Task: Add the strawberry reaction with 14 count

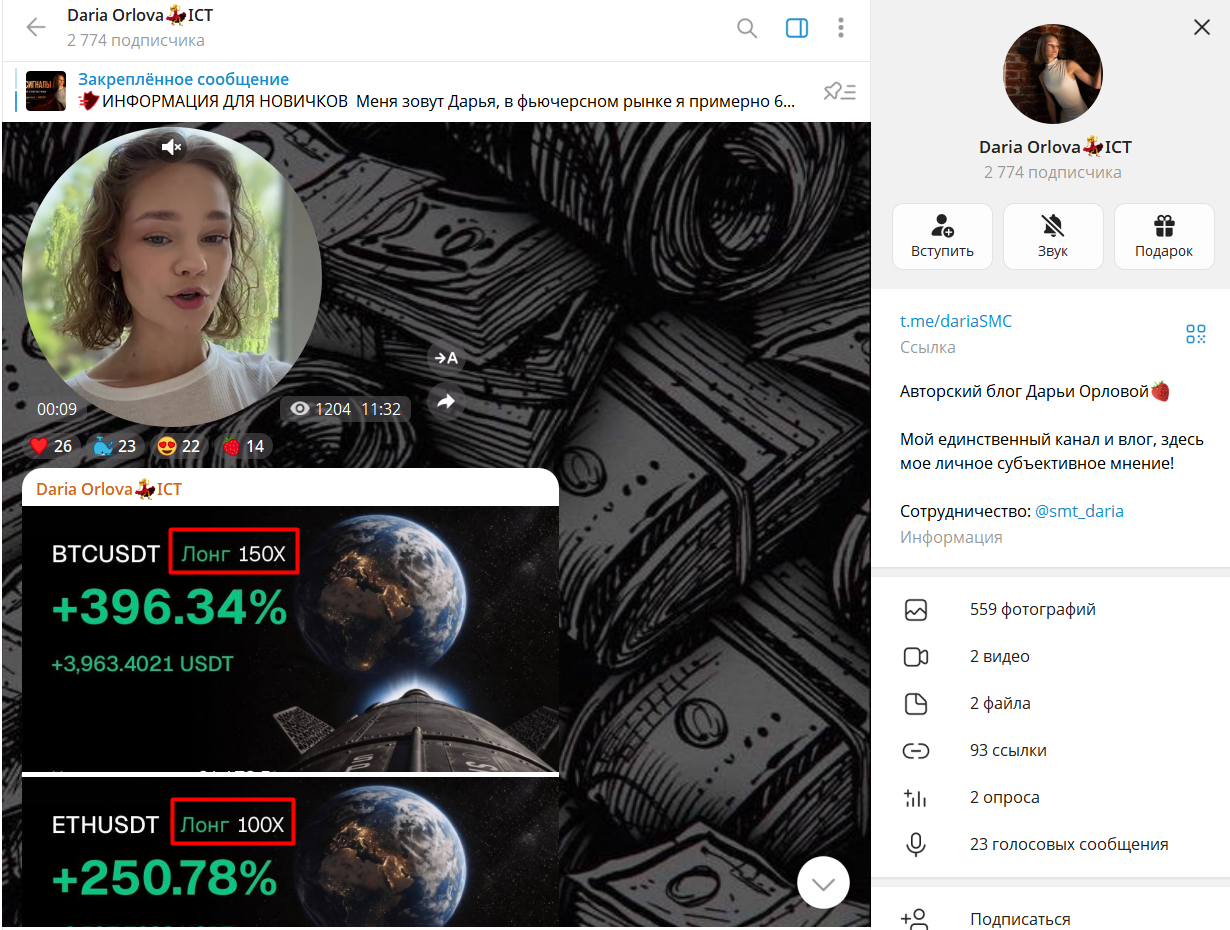Action: [x=243, y=446]
